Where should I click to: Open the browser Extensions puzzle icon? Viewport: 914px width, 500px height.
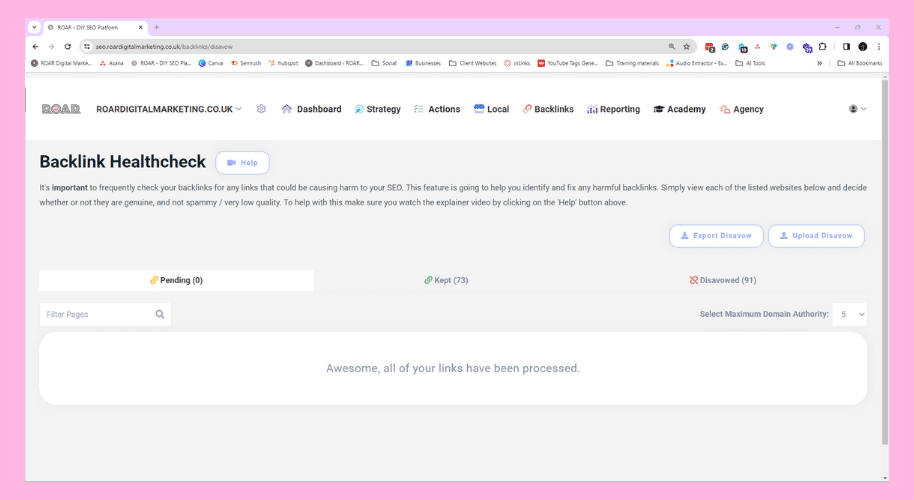822,47
